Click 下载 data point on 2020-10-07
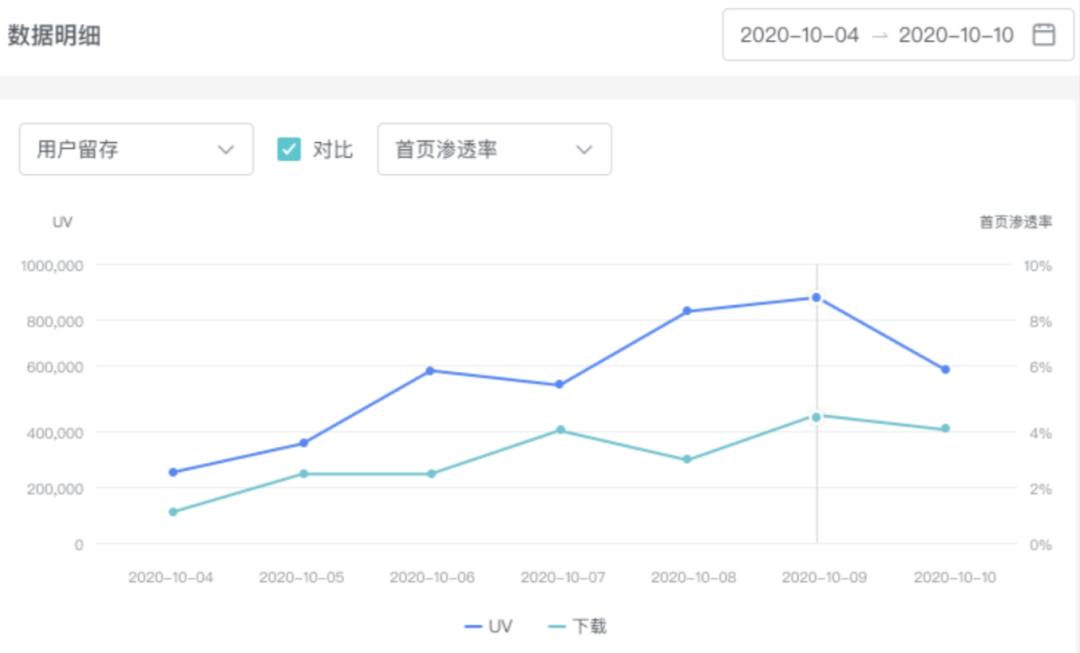 click(x=560, y=430)
